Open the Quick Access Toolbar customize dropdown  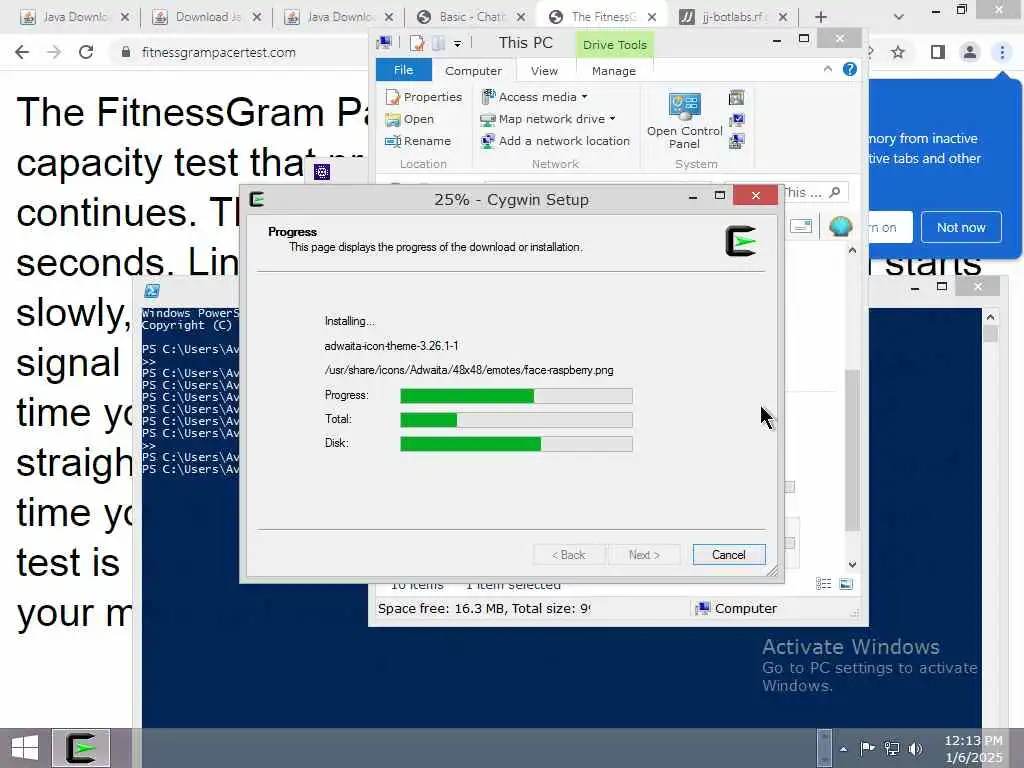[x=457, y=44]
